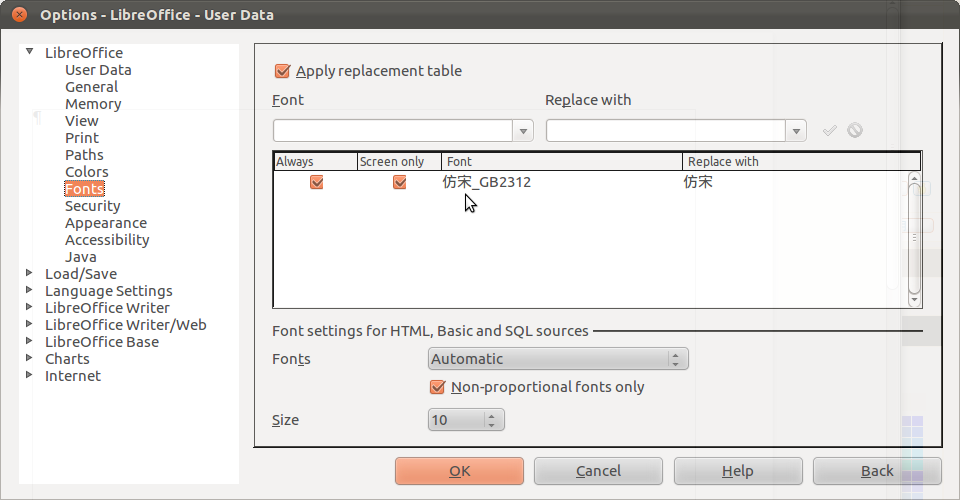Toggle the Always checkbox for 仿宋_GB2312
The image size is (960, 500).
[x=317, y=182]
